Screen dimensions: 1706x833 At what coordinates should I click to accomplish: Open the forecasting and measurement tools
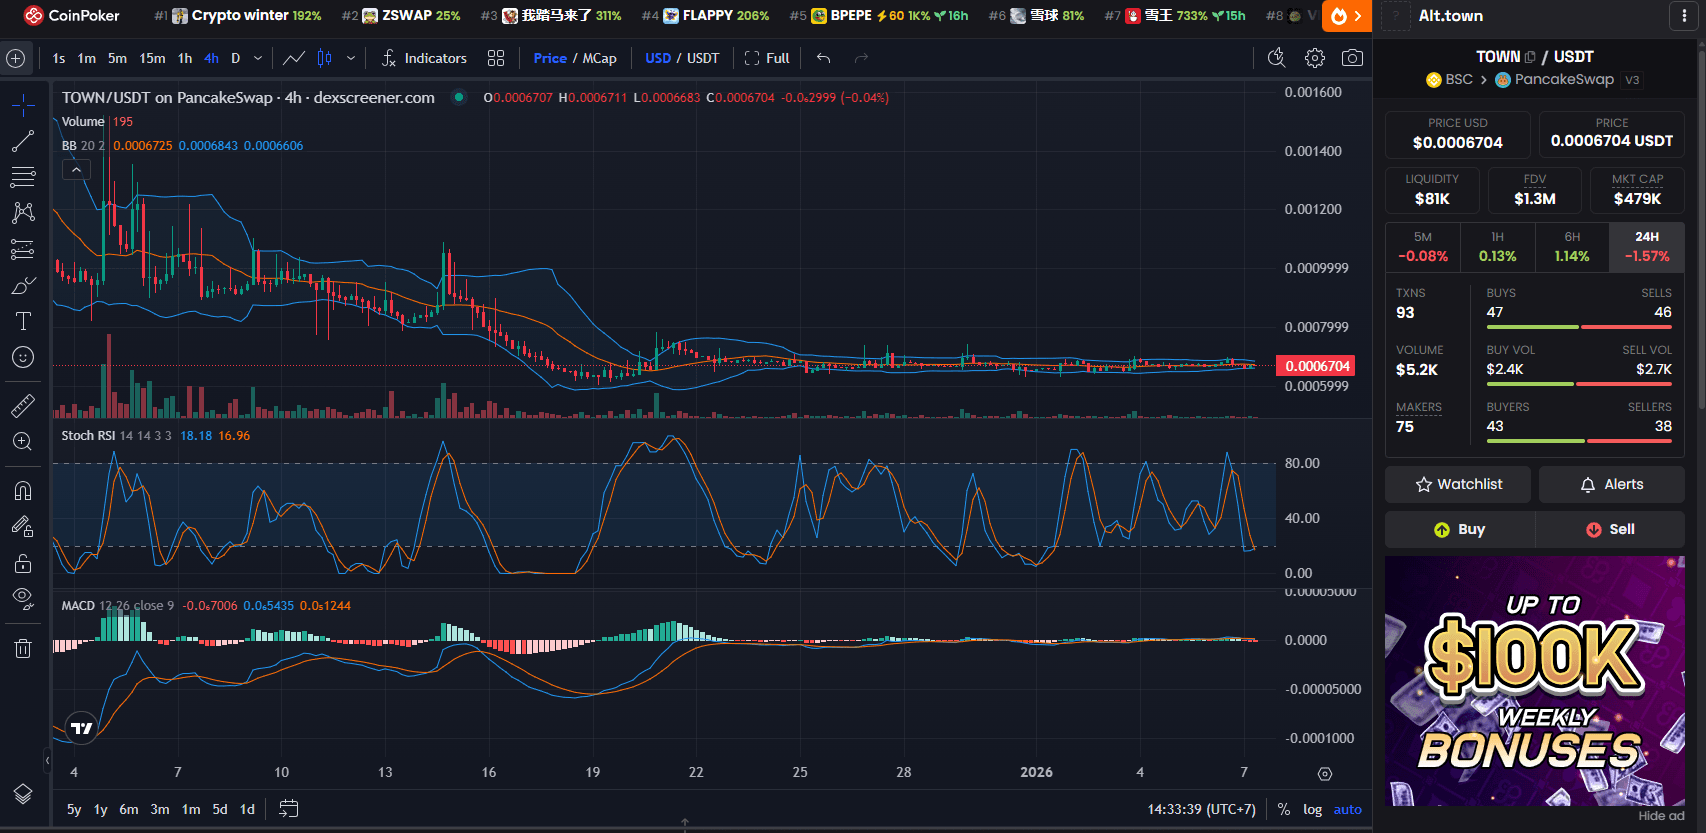pos(23,249)
